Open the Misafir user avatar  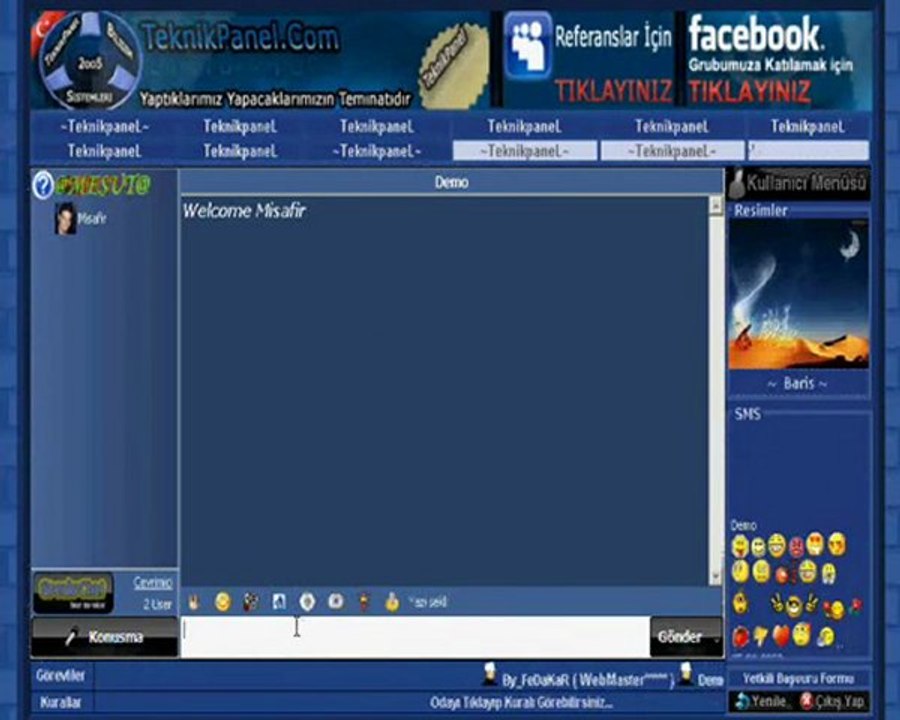click(65, 219)
